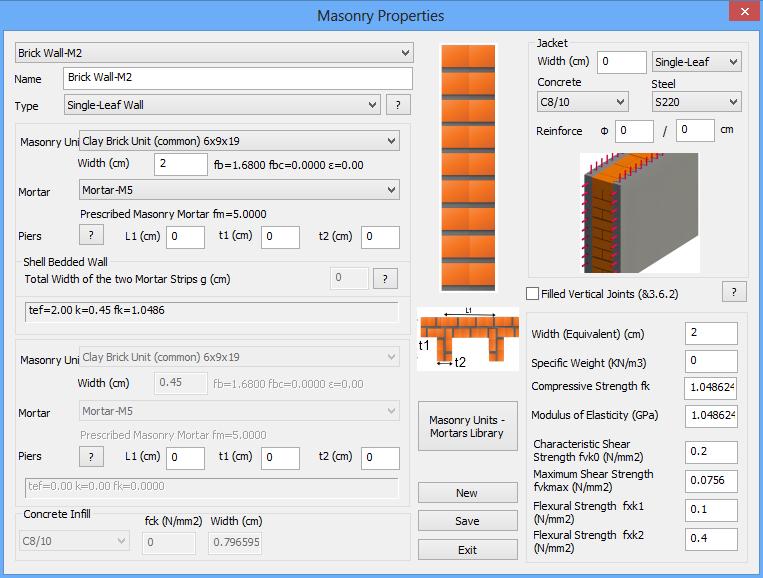Open the Steel S220 dropdown
The image size is (763, 578).
[x=696, y=102]
